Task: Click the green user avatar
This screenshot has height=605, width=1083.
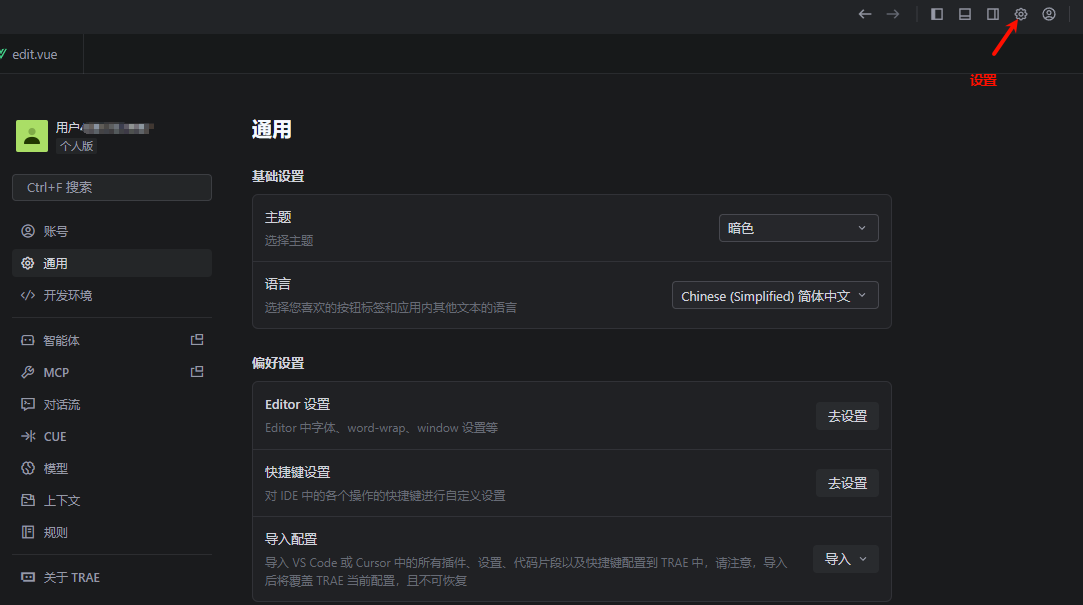Action: pyautogui.click(x=32, y=135)
